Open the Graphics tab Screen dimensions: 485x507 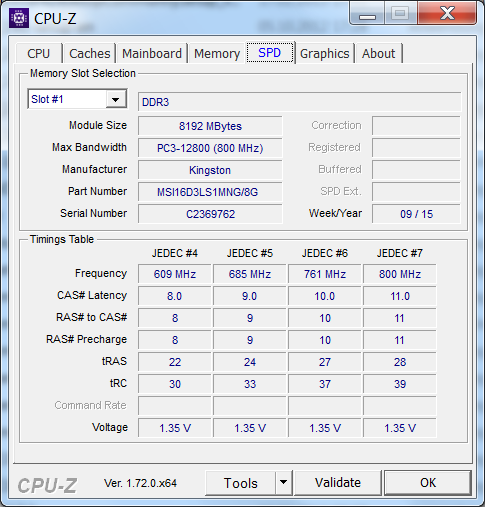click(325, 53)
